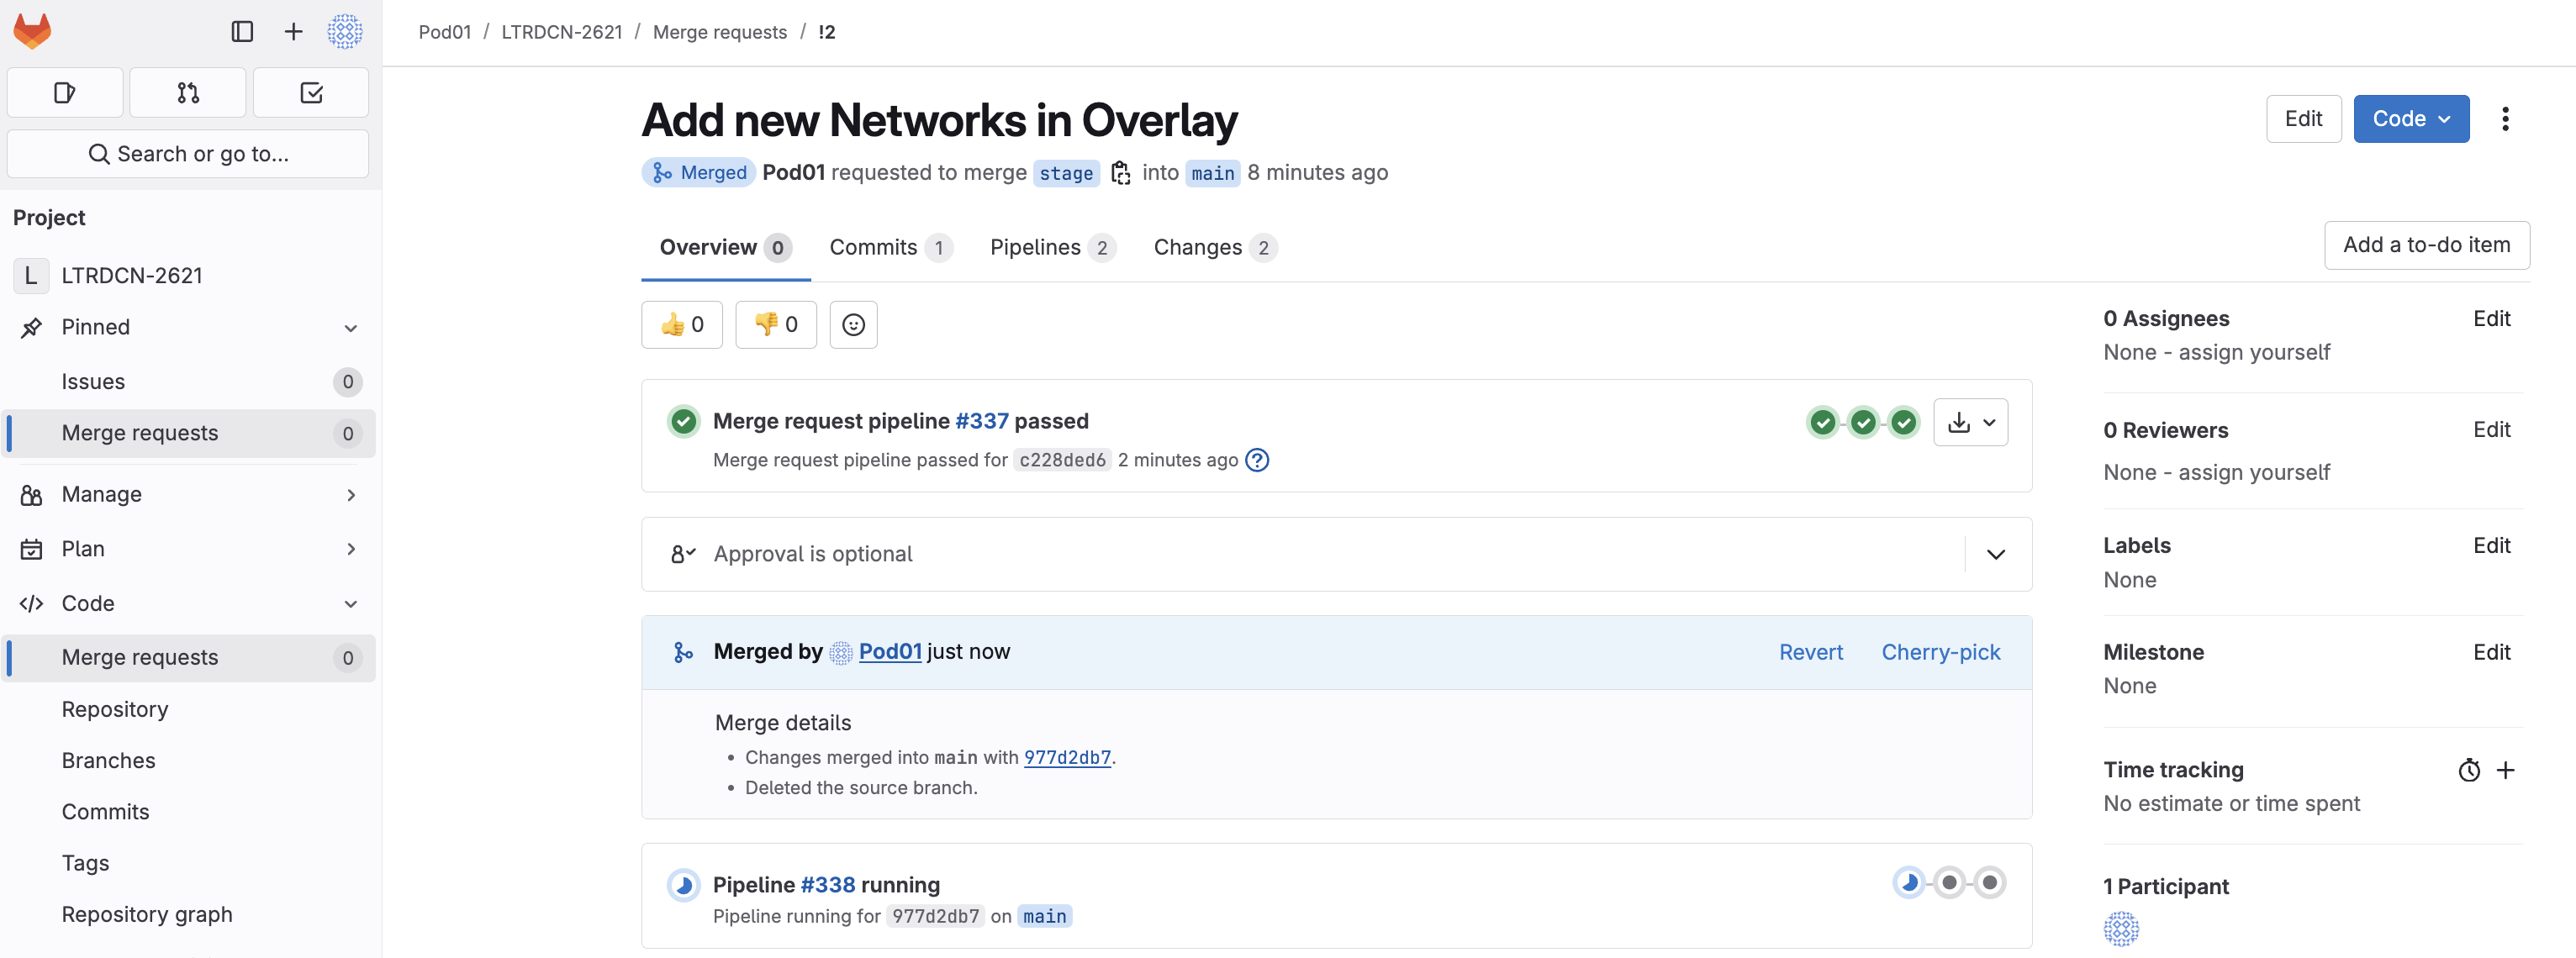Click Add a to-do item button
The width and height of the screenshot is (2576, 958).
pyautogui.click(x=2426, y=245)
